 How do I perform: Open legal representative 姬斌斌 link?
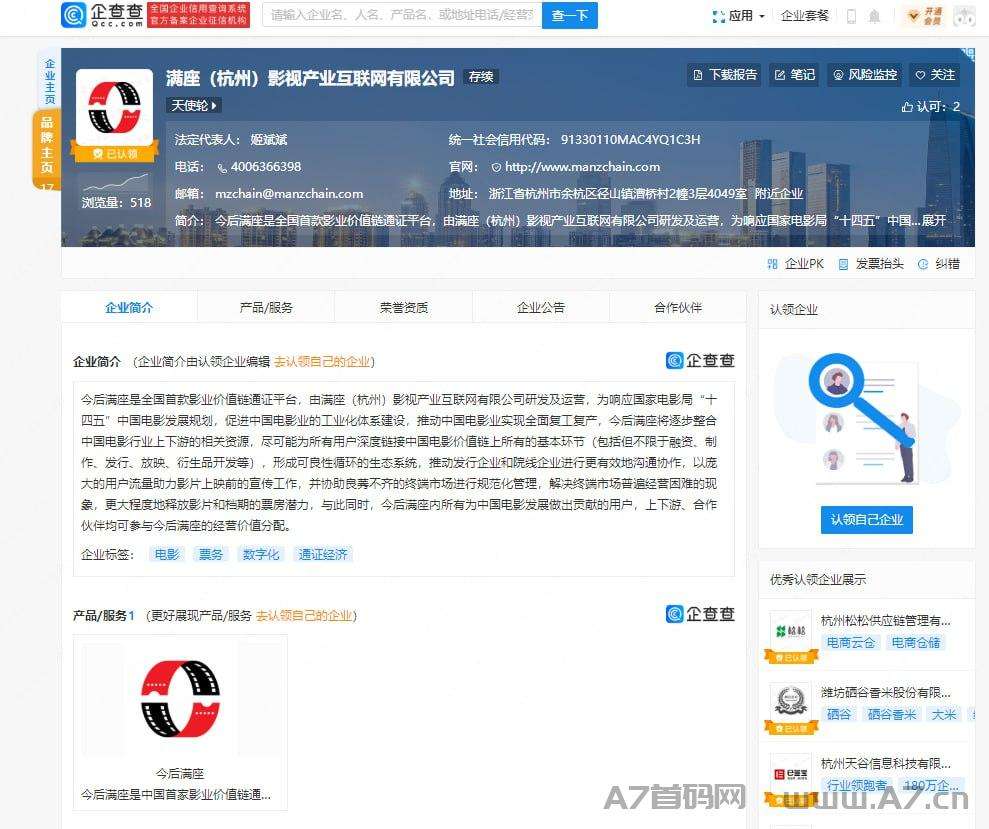coord(269,140)
